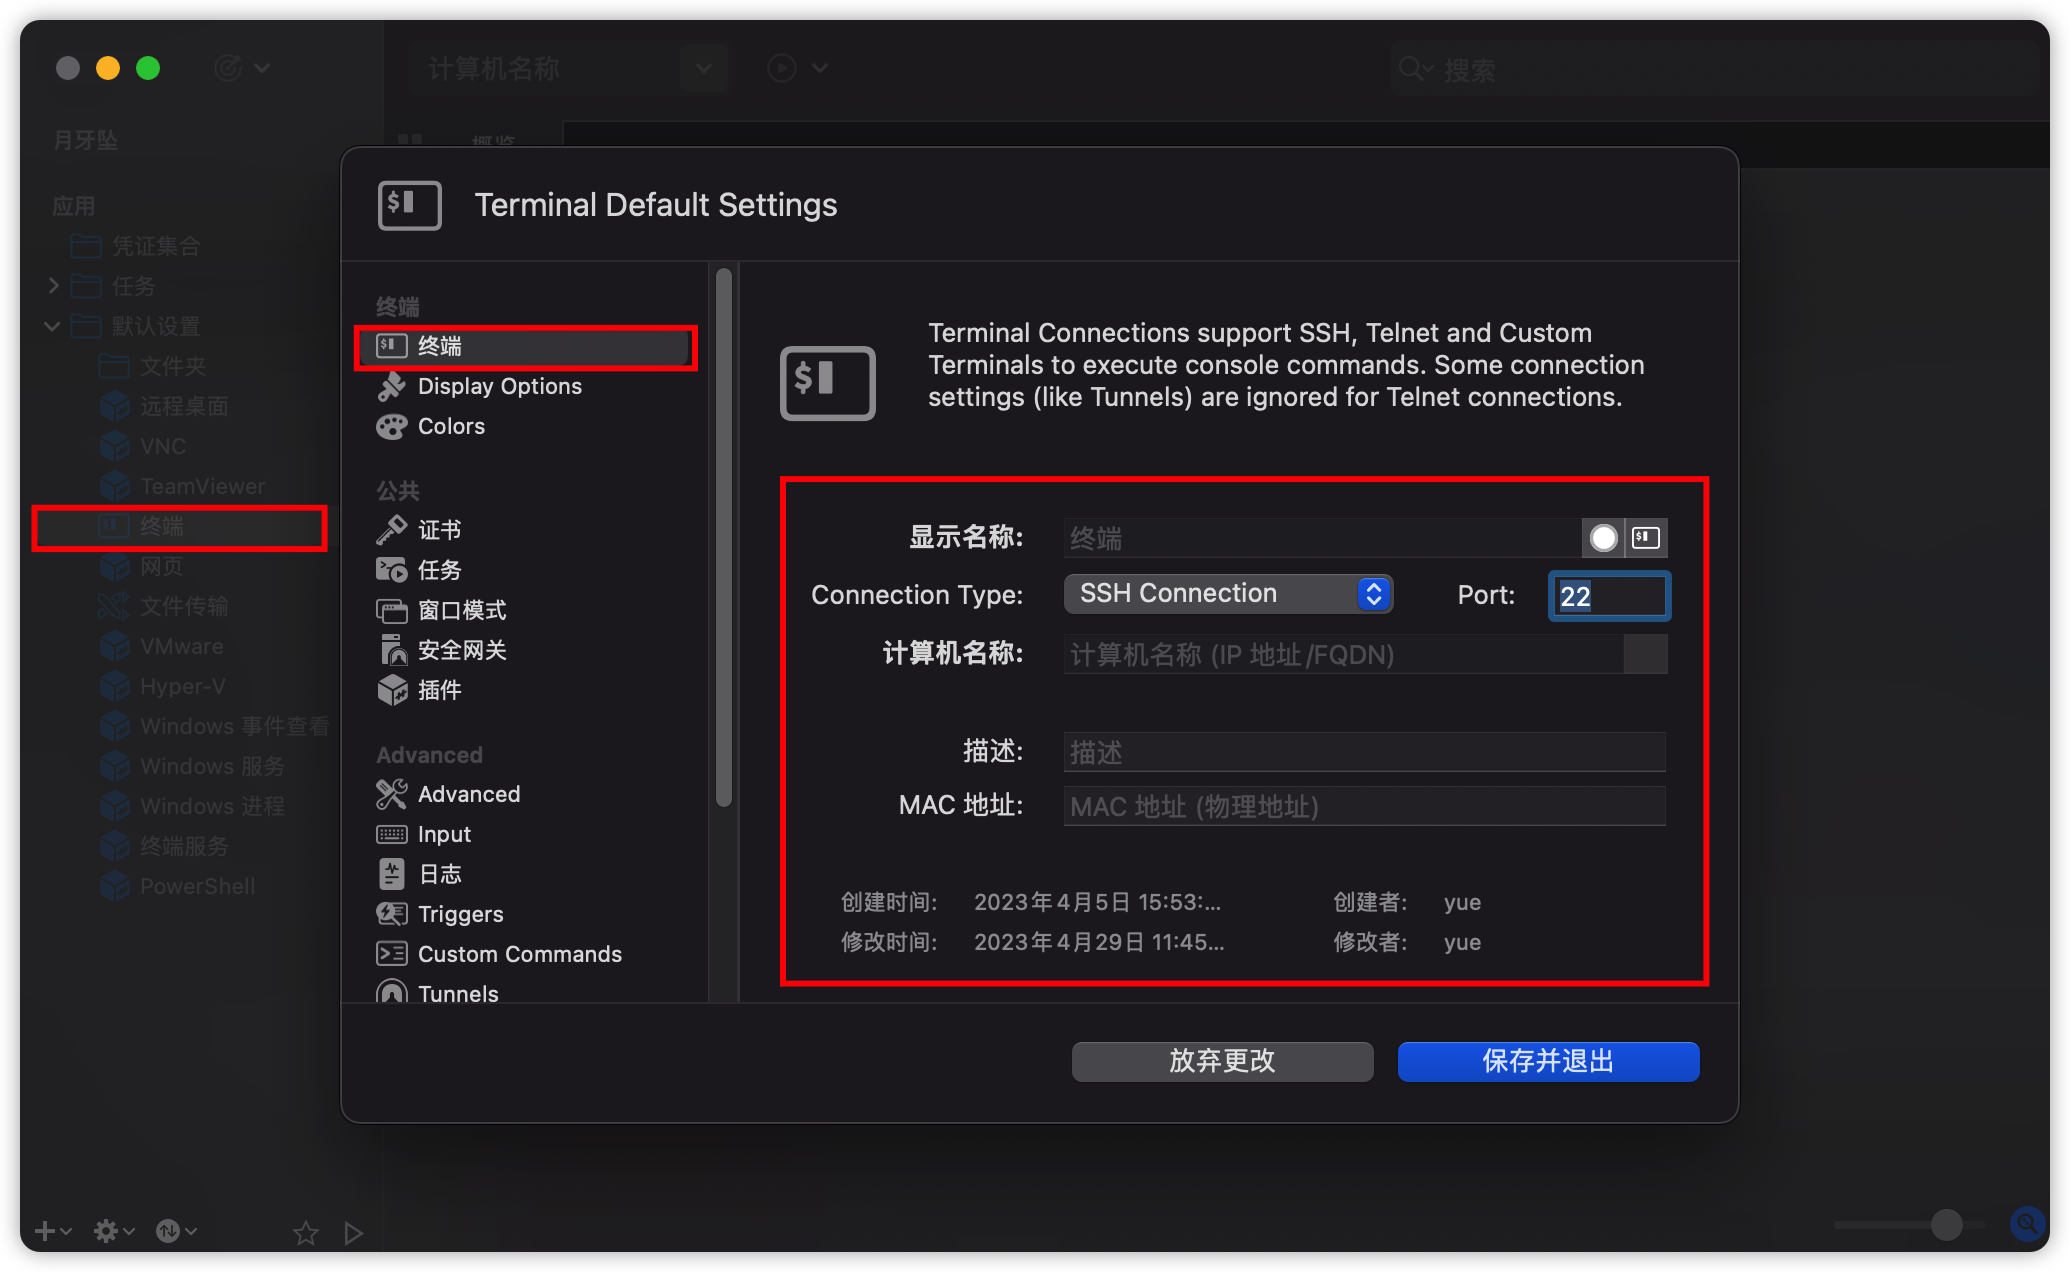This screenshot has width=2070, height=1272.
Task: Select the 安全网关 gateway section
Action: pyautogui.click(x=460, y=650)
